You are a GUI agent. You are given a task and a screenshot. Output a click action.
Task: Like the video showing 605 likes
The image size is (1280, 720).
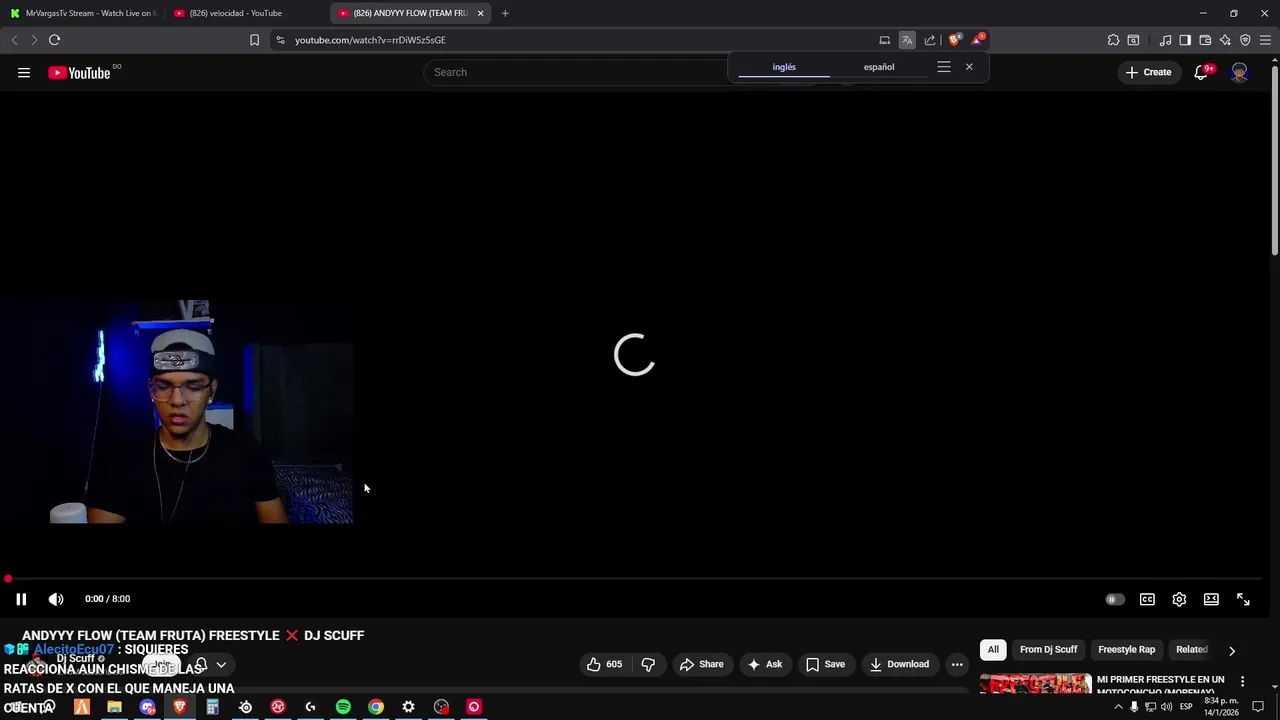point(604,664)
